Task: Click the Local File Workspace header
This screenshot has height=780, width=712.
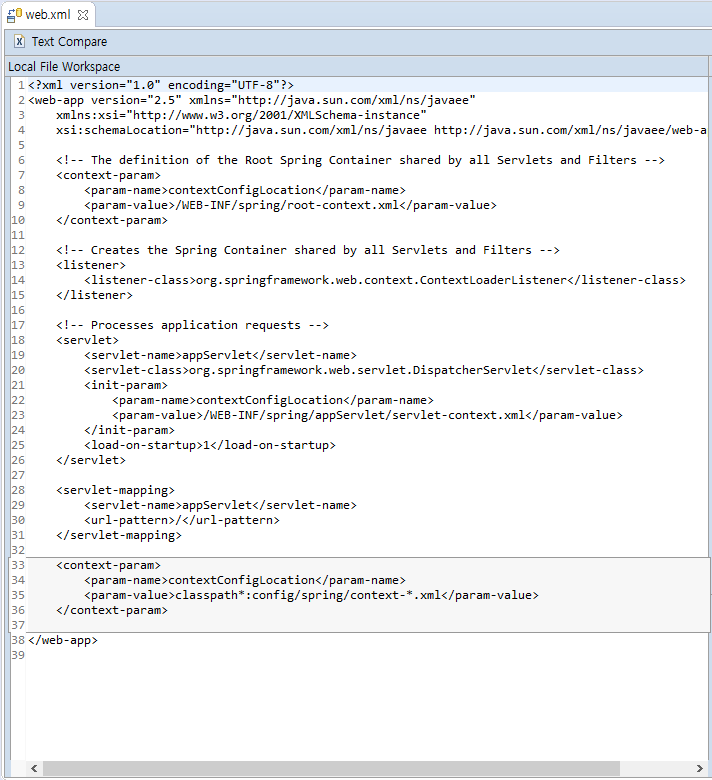Action: [x=64, y=66]
